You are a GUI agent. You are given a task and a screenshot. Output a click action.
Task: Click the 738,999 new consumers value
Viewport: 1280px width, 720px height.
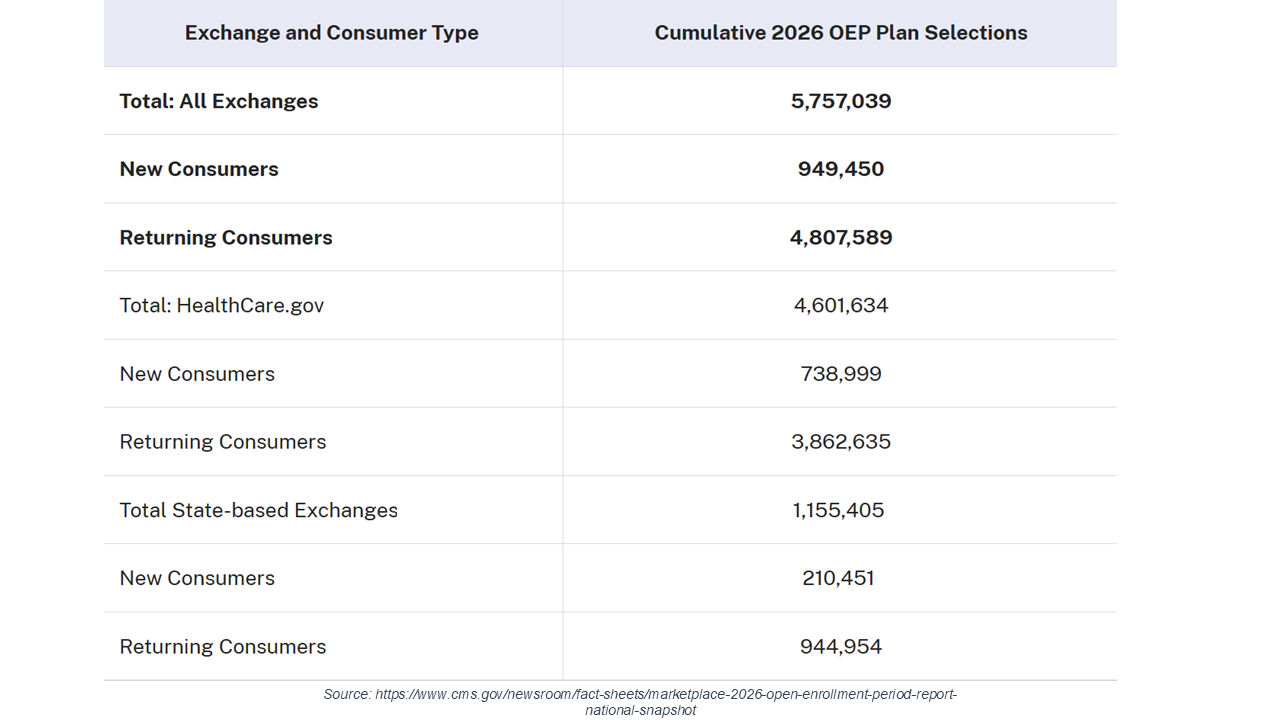pos(841,374)
